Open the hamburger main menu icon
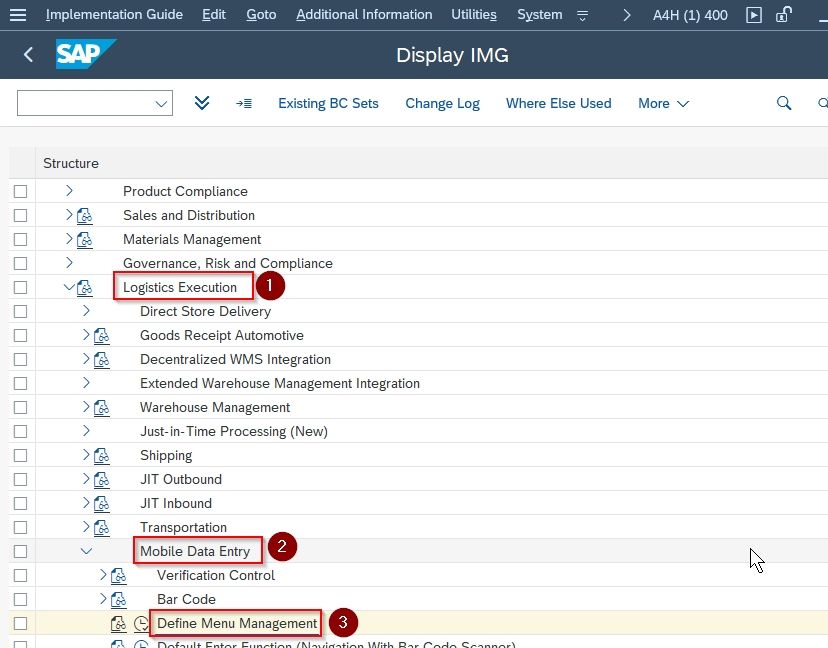Screen dimensions: 828x648 tap(18, 15)
